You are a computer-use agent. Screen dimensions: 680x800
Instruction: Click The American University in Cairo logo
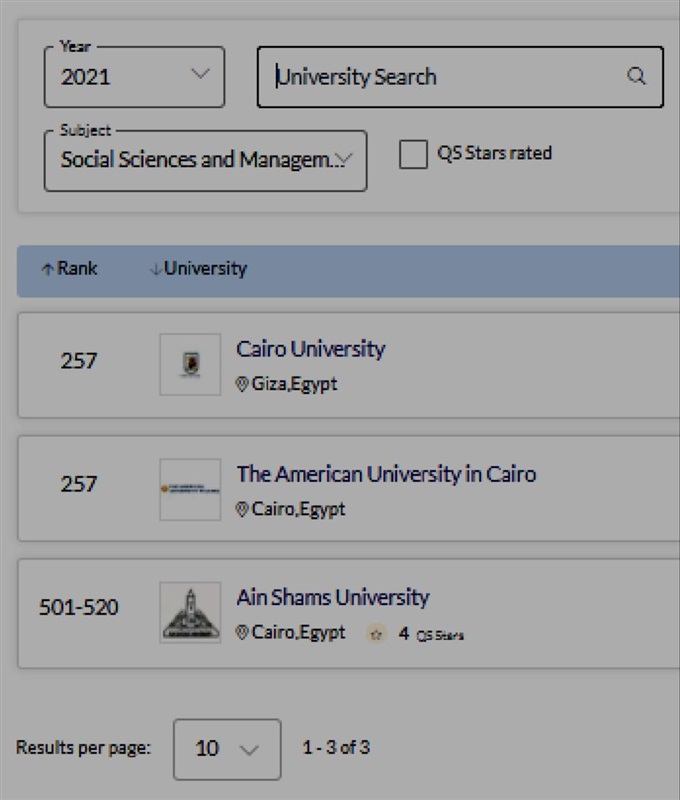coord(190,489)
